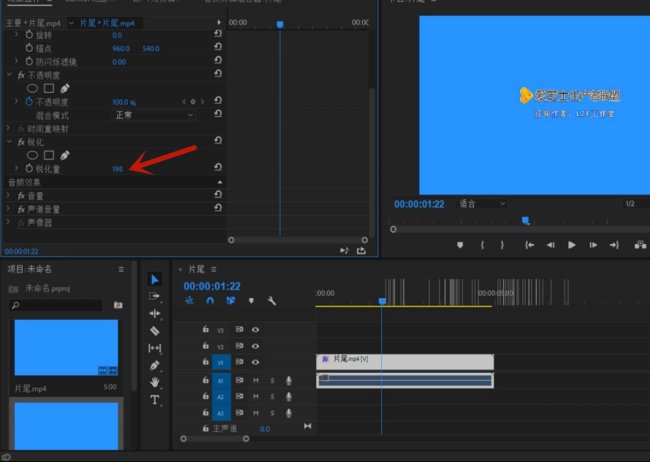This screenshot has width=650, height=462.
Task: Select the Razor tool in the toolbar
Action: tap(155, 330)
